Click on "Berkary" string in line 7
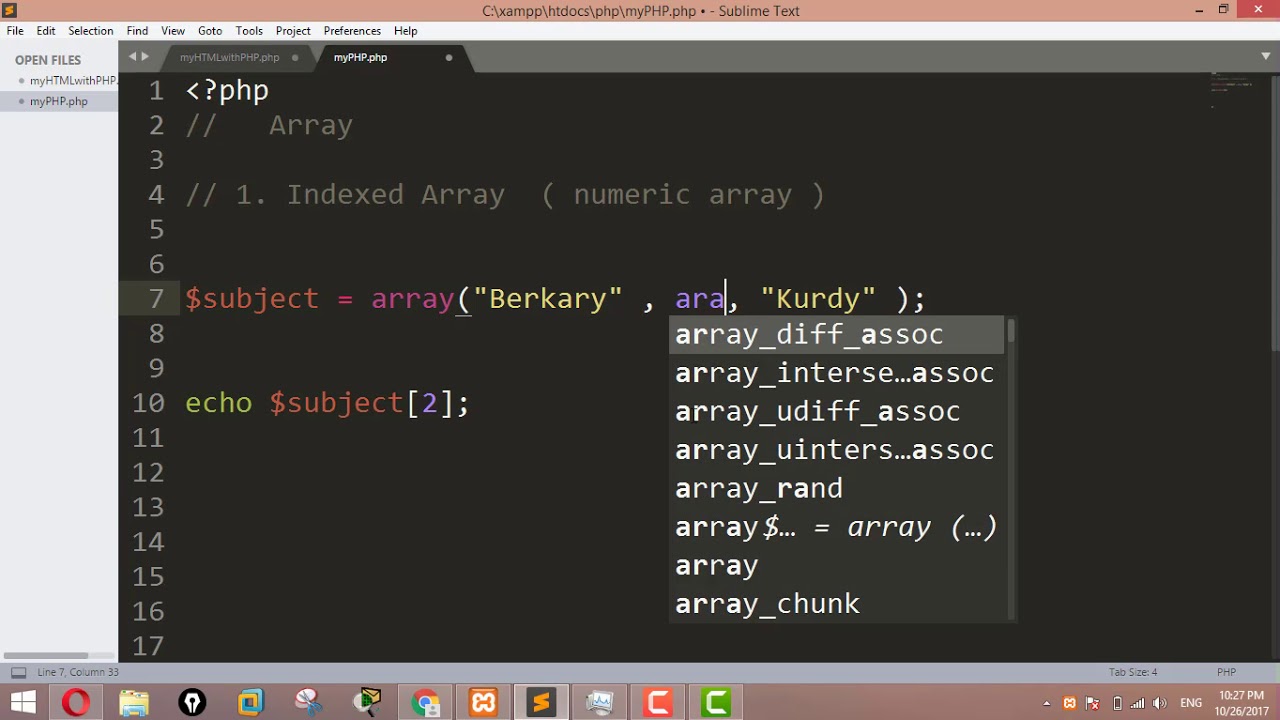This screenshot has width=1280, height=720. pyautogui.click(x=548, y=299)
